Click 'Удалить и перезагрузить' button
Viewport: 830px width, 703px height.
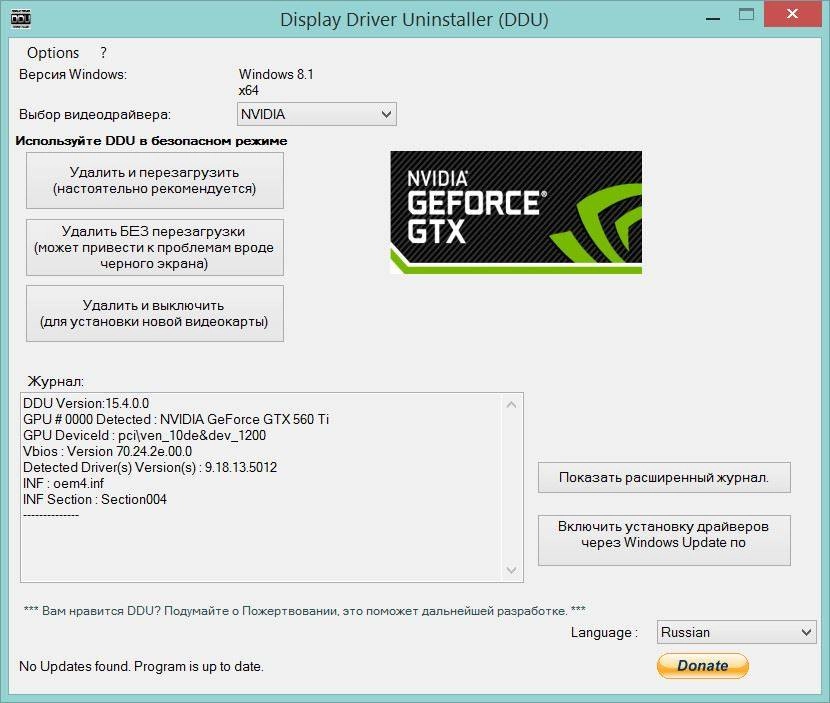click(155, 181)
